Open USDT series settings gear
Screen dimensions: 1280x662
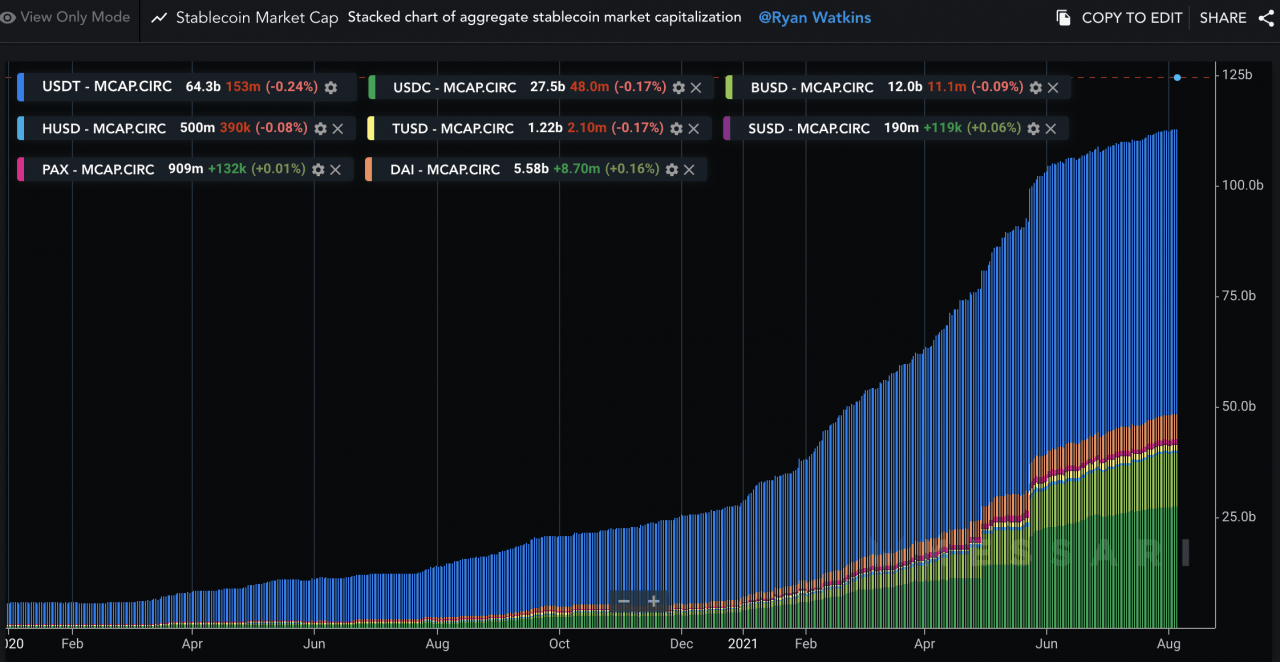pyautogui.click(x=330, y=87)
